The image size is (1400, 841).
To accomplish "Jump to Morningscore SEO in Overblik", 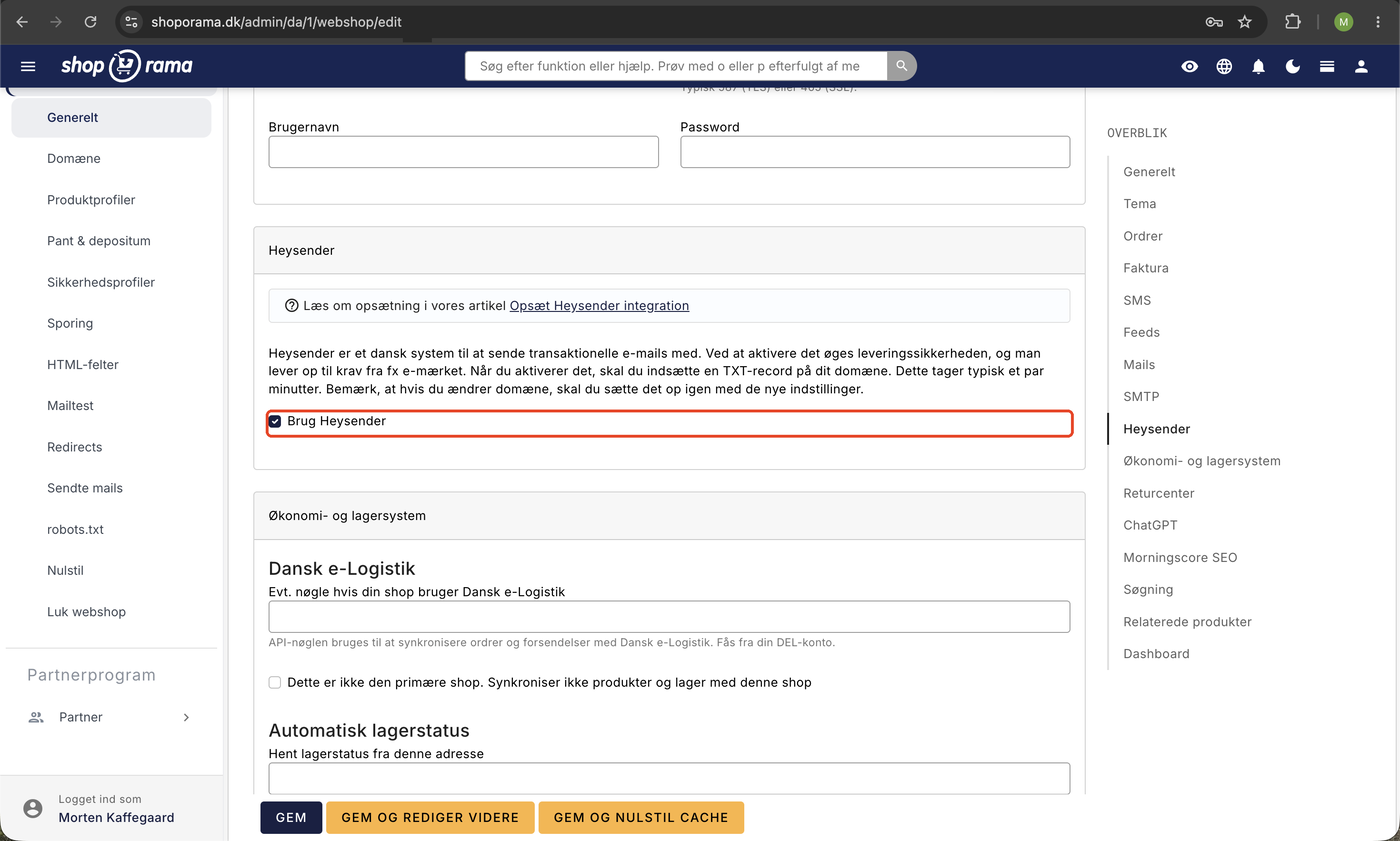I will [1180, 557].
